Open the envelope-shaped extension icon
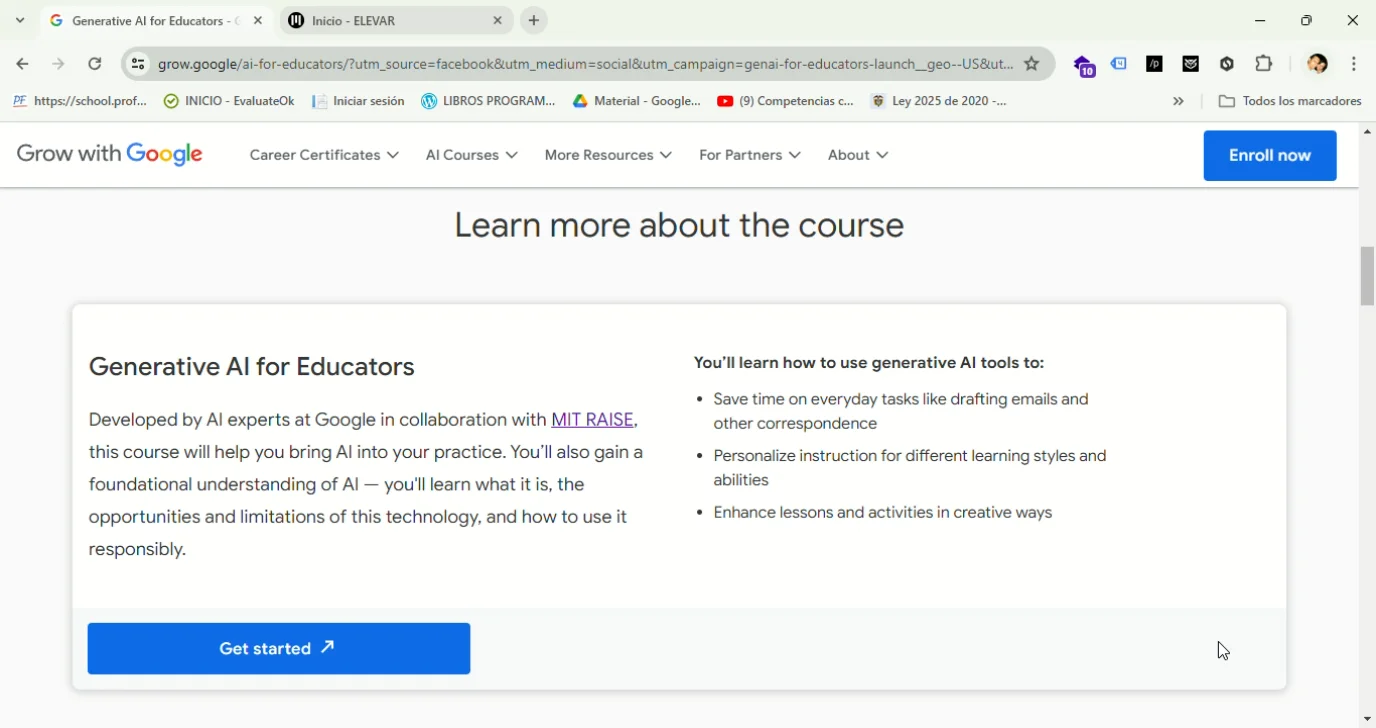The height and width of the screenshot is (728, 1376). (1191, 64)
